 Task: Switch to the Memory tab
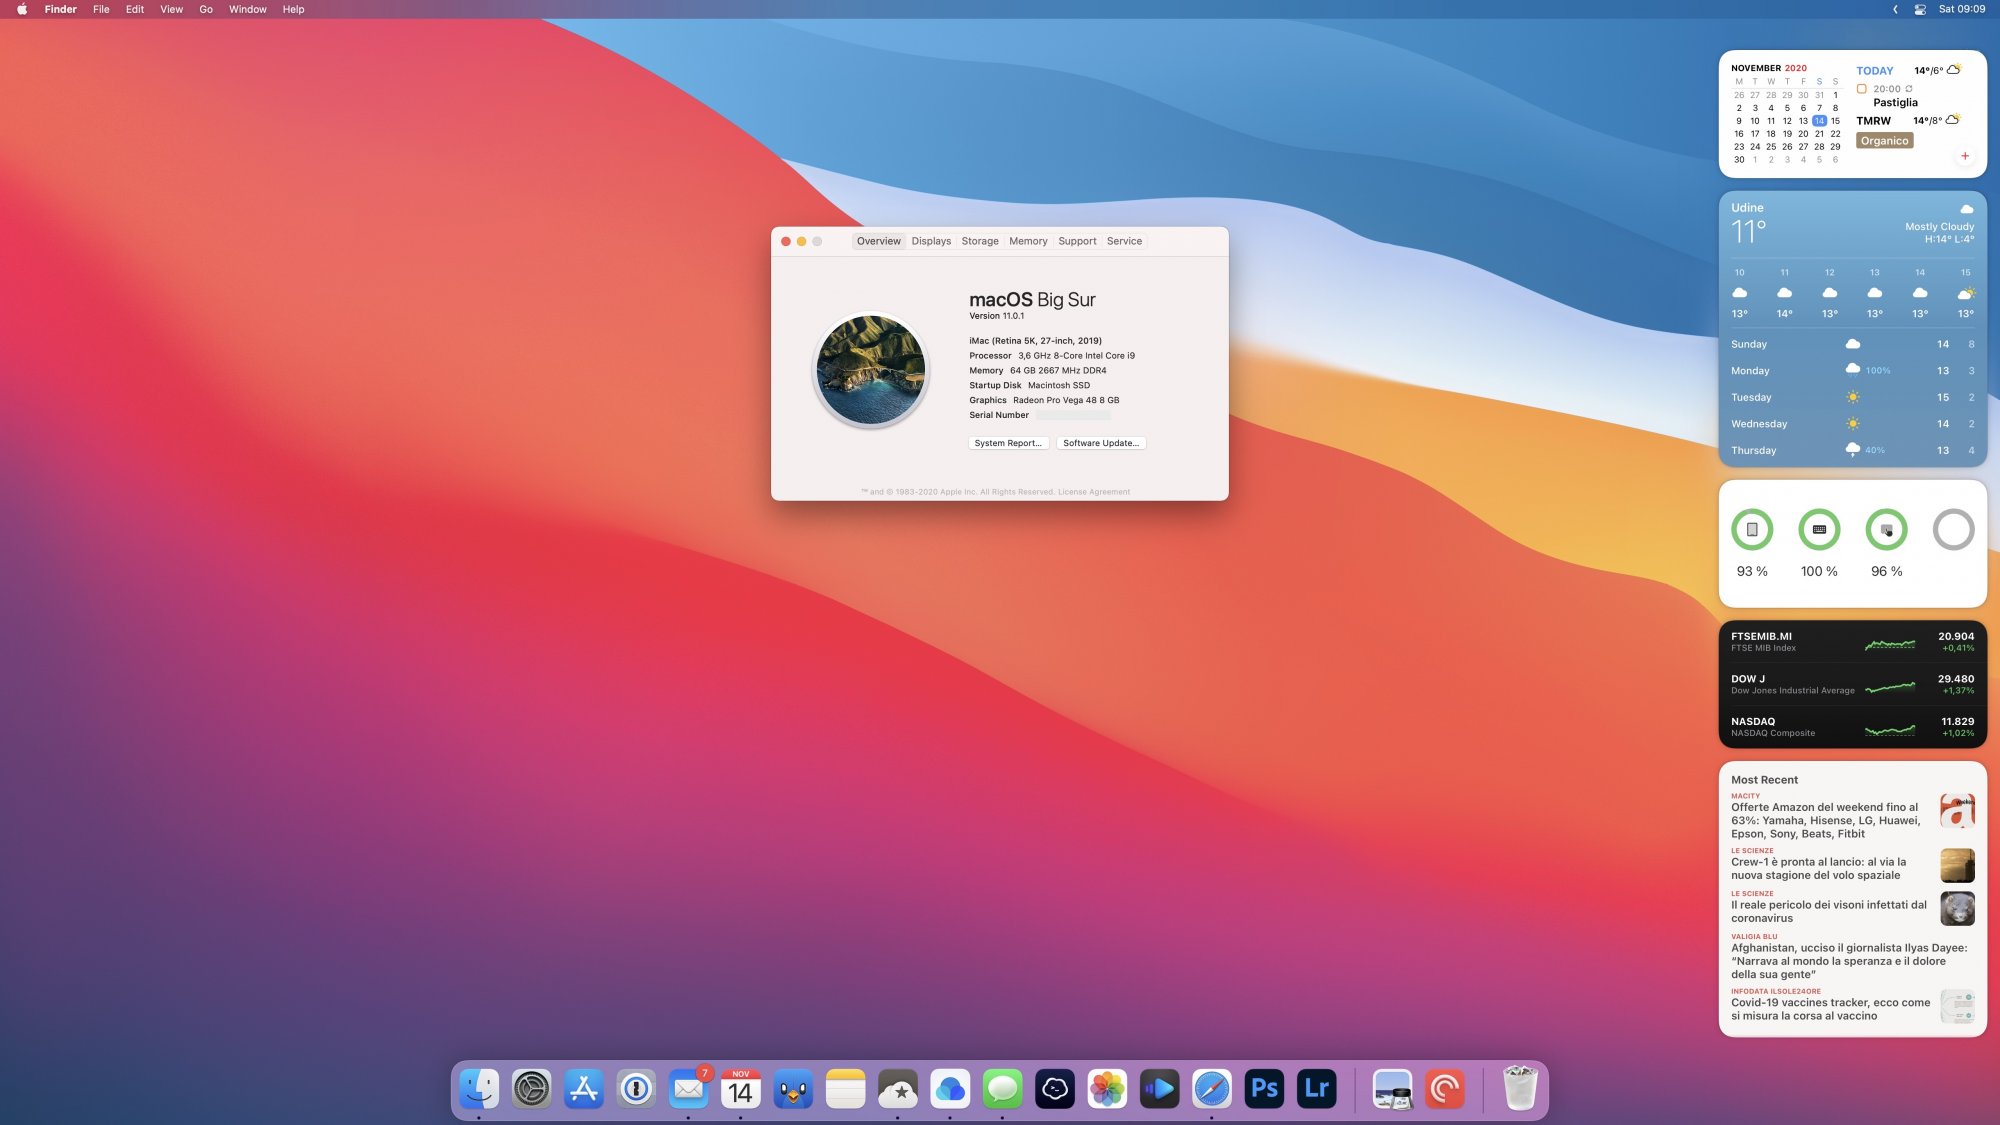[1028, 241]
